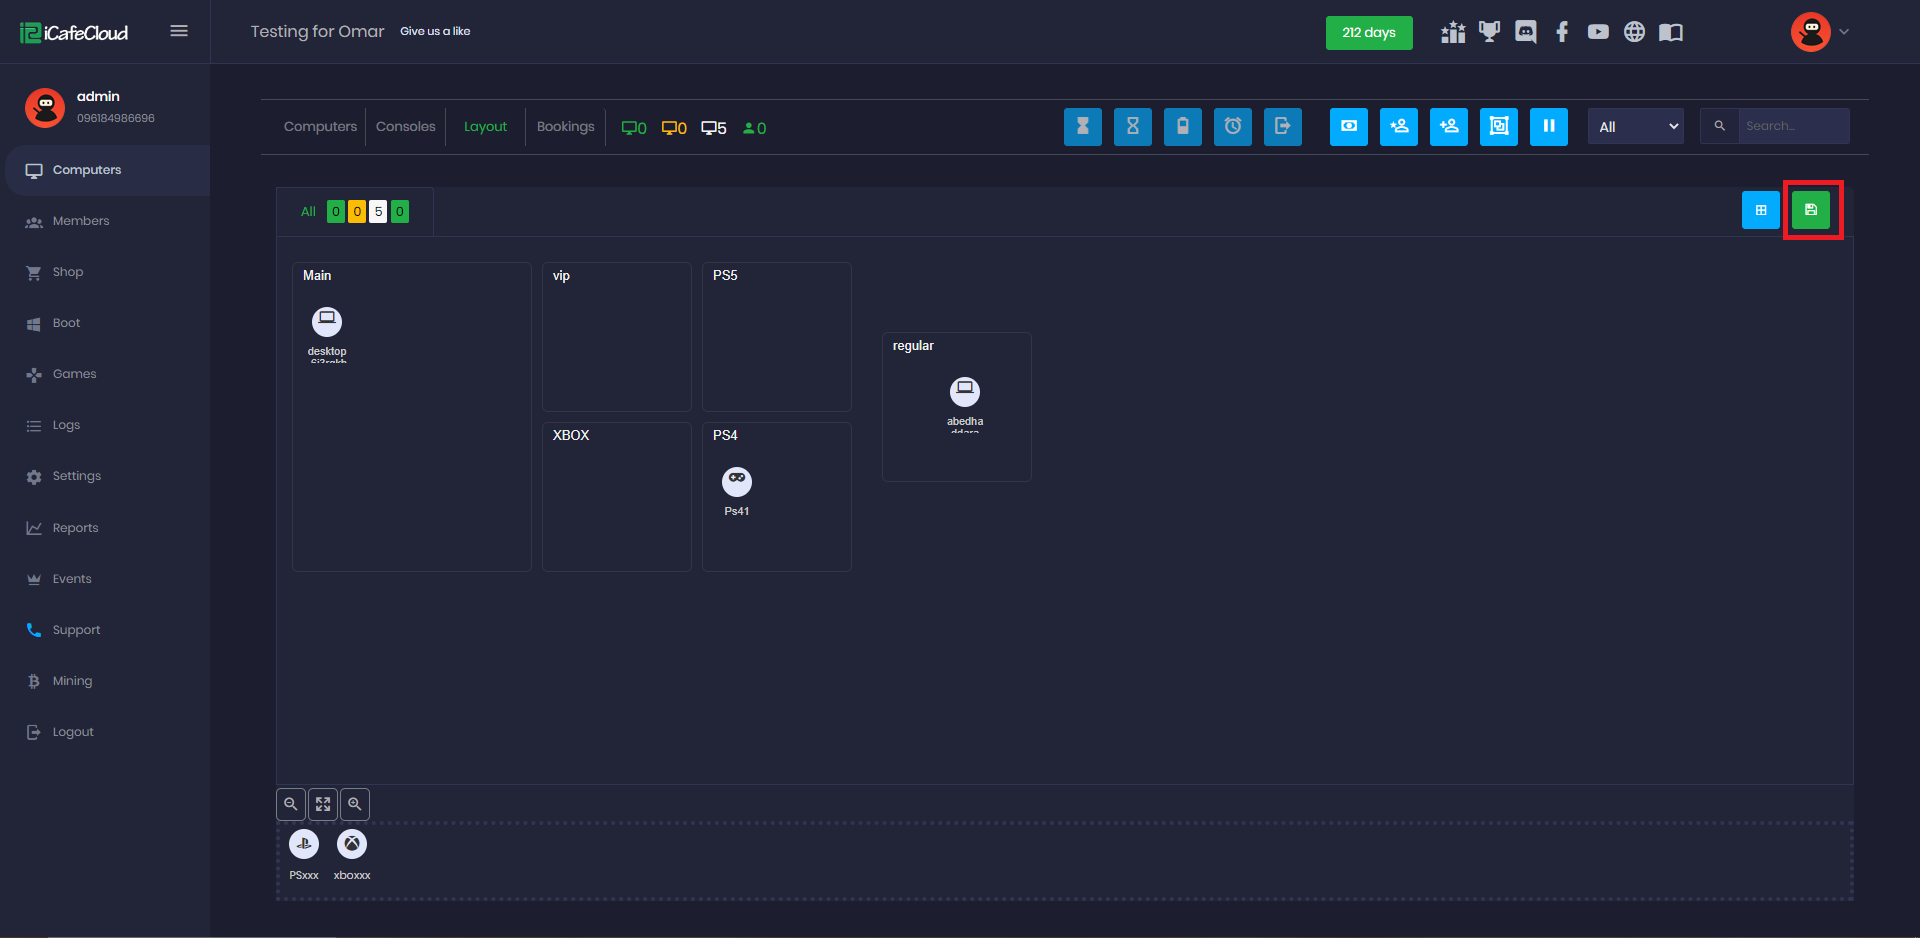Click the alarm clock toolbar icon
Viewport: 1920px width, 938px height.
1232,127
